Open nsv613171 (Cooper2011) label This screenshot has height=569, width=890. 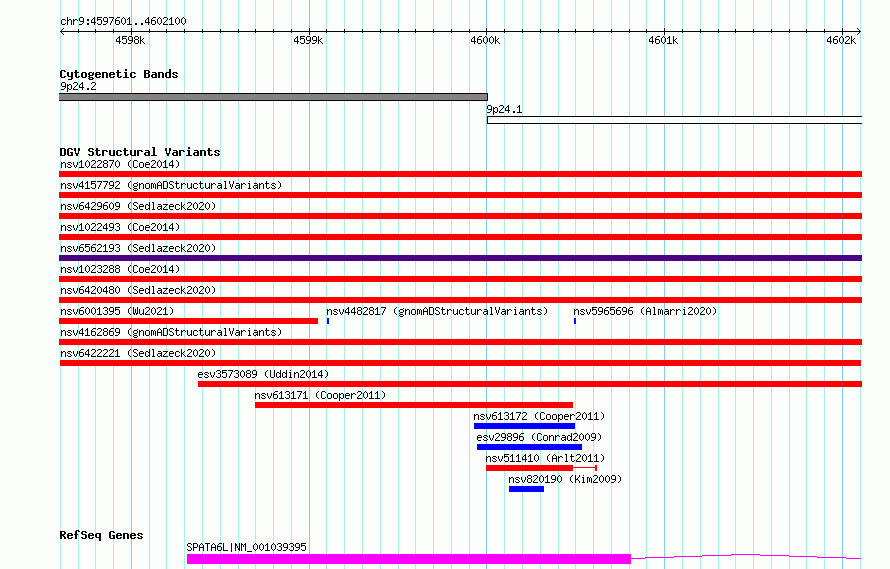(320, 395)
